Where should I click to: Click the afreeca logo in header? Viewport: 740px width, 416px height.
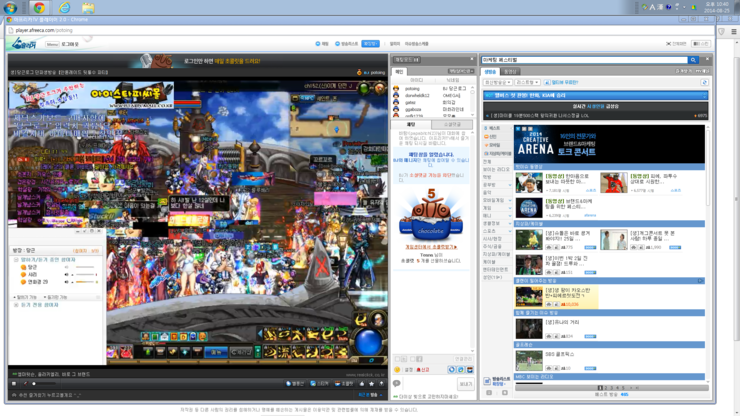click(25, 44)
